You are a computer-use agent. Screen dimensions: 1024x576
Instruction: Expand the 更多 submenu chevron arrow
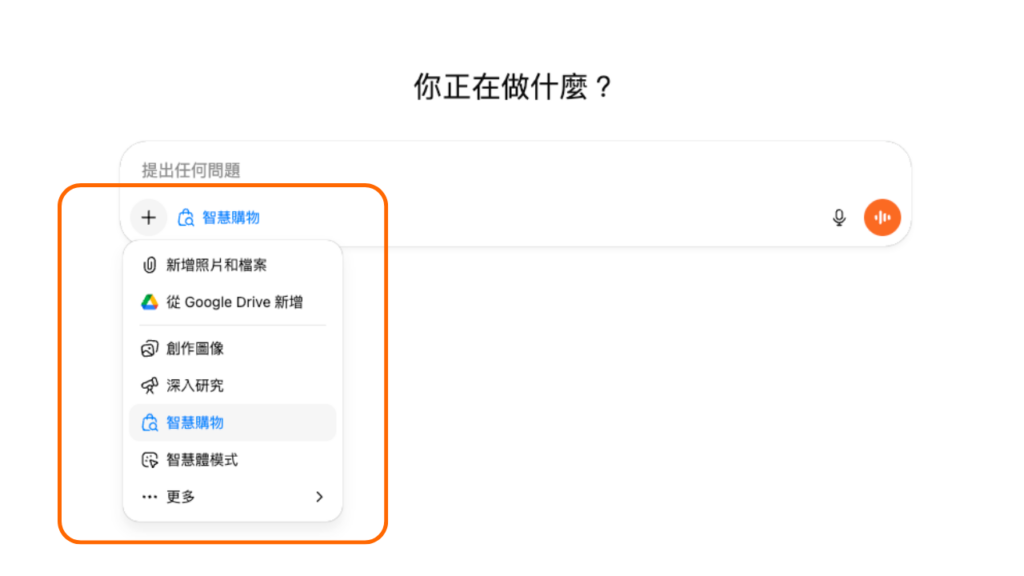[x=319, y=497]
